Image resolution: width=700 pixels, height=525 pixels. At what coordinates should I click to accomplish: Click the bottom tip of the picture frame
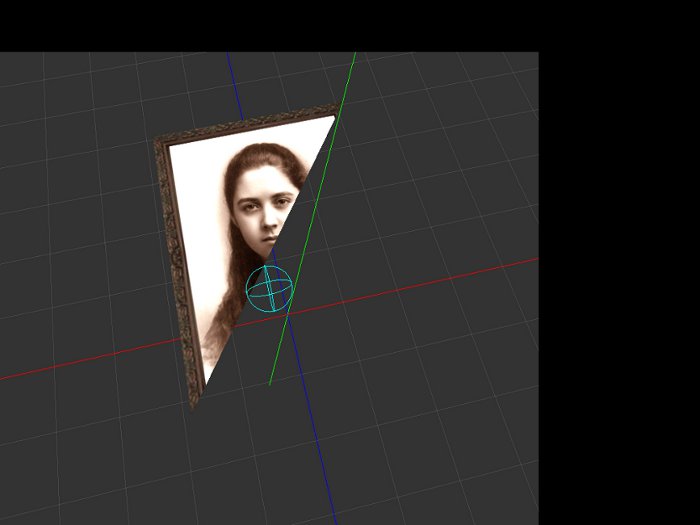pos(195,403)
